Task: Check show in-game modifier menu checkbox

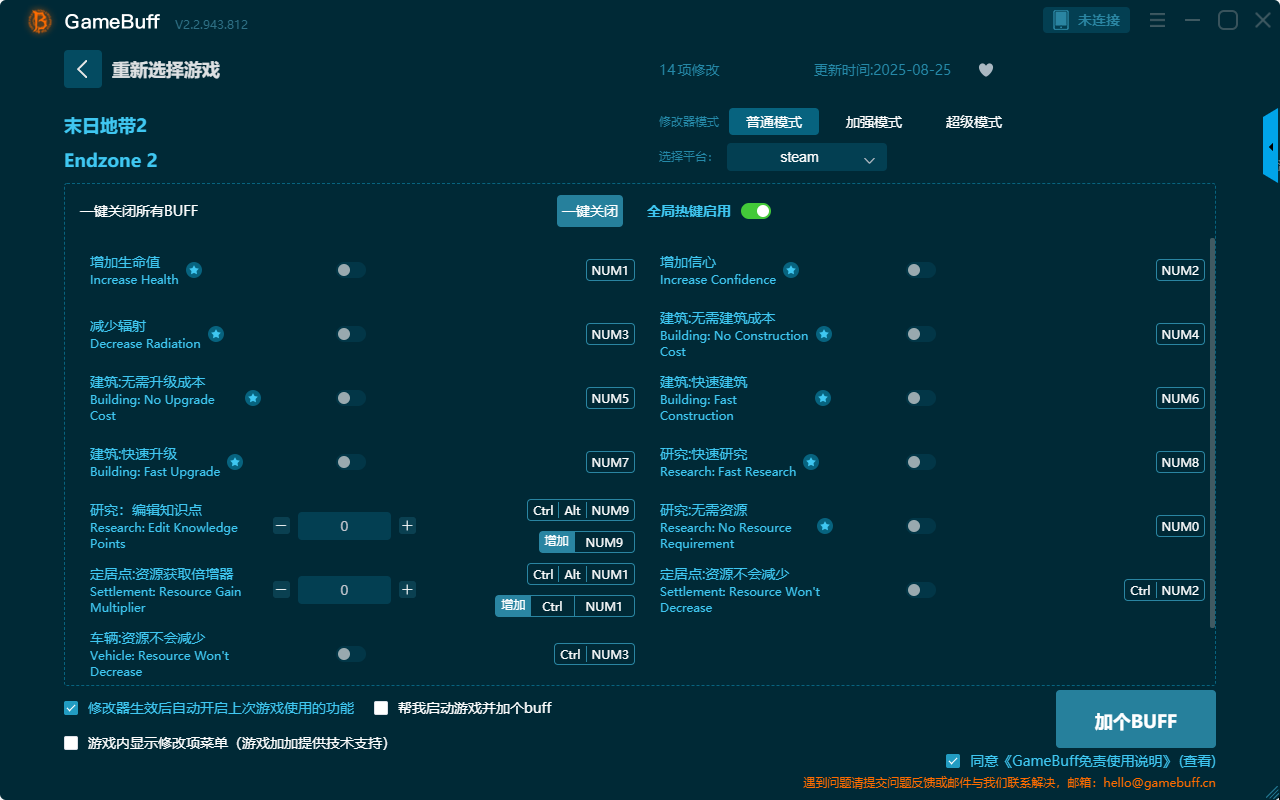Action: coord(71,743)
